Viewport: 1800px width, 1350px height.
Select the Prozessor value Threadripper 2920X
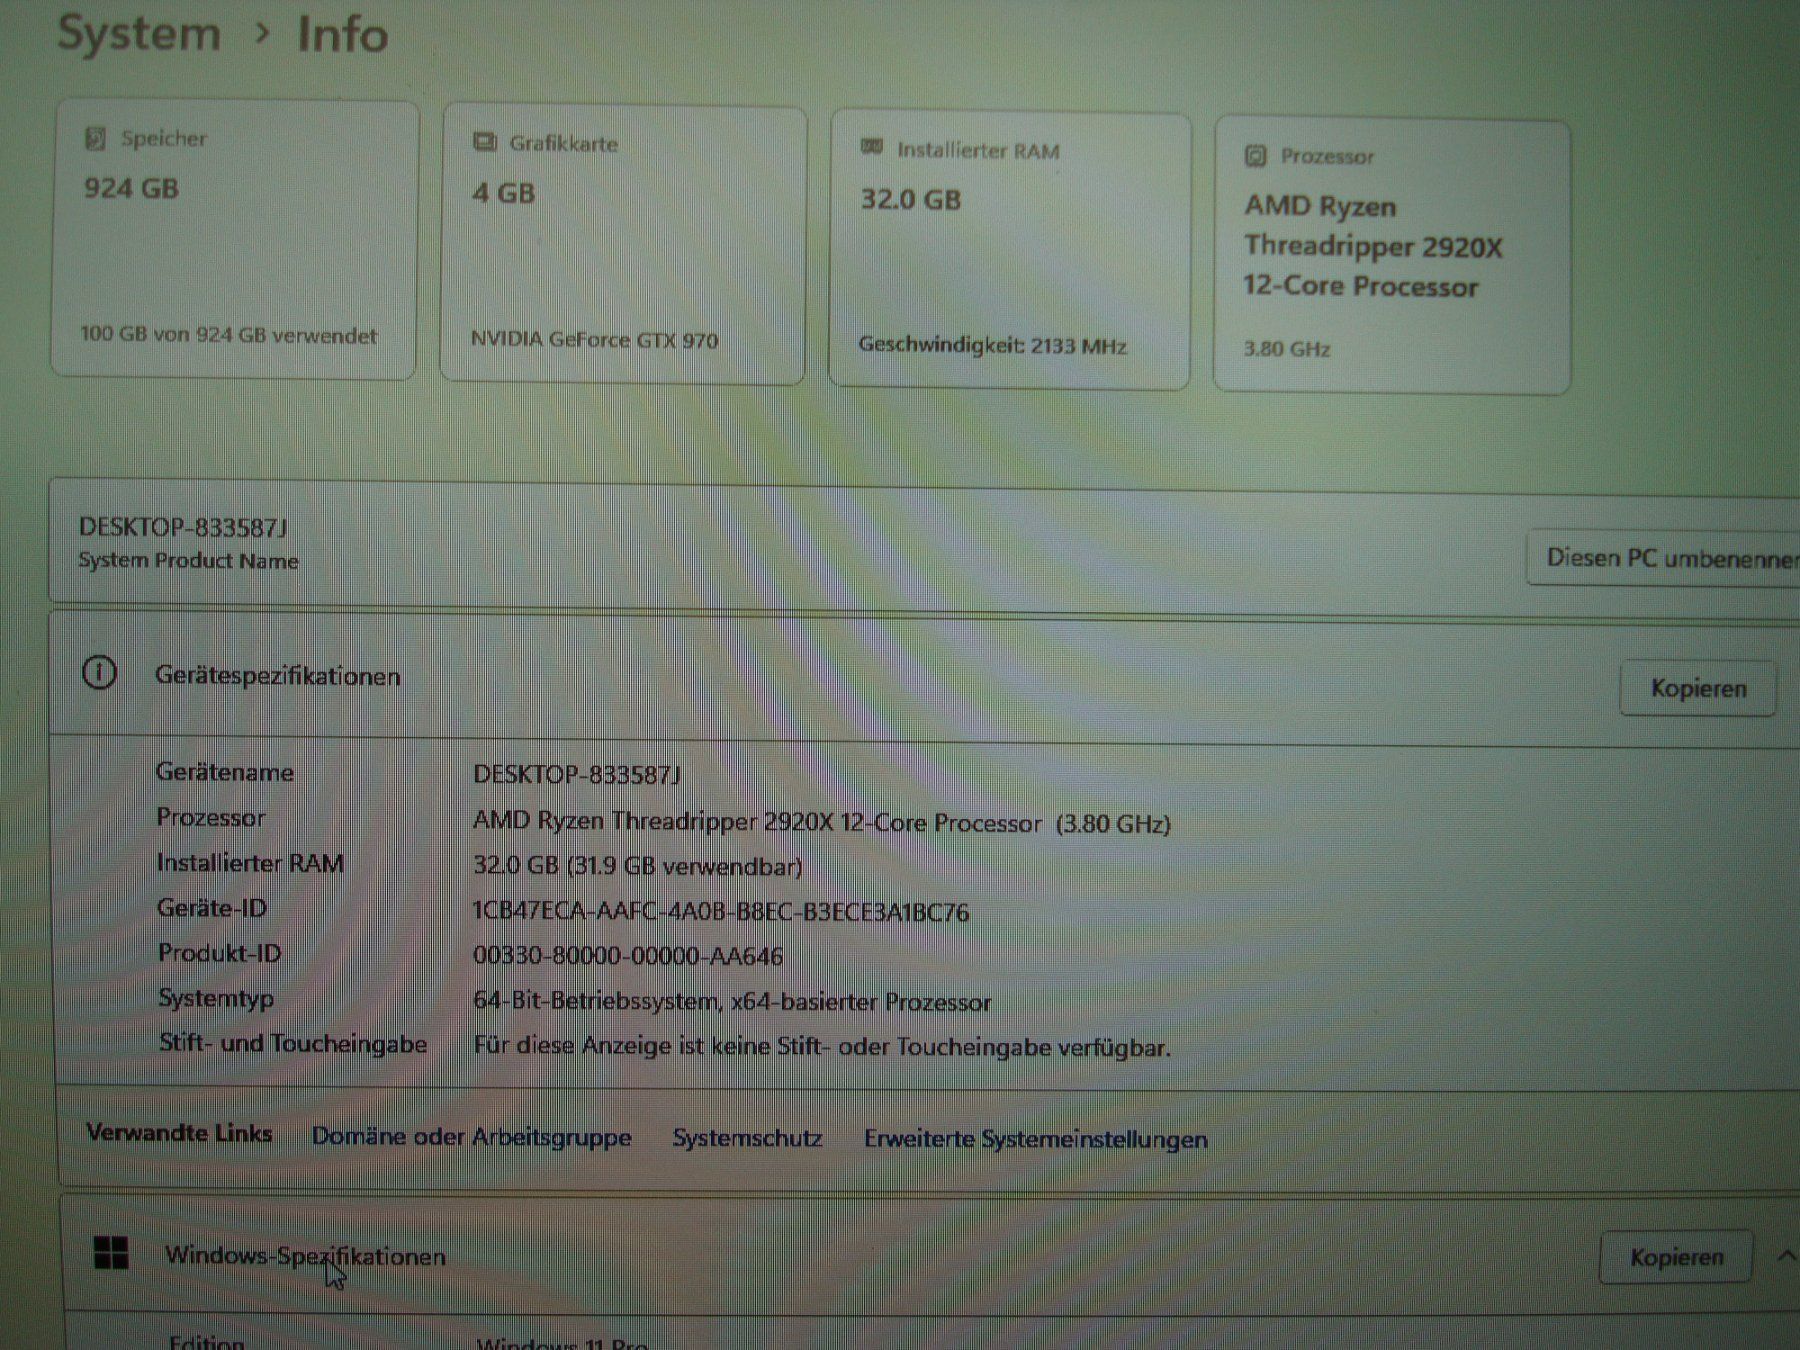point(821,822)
